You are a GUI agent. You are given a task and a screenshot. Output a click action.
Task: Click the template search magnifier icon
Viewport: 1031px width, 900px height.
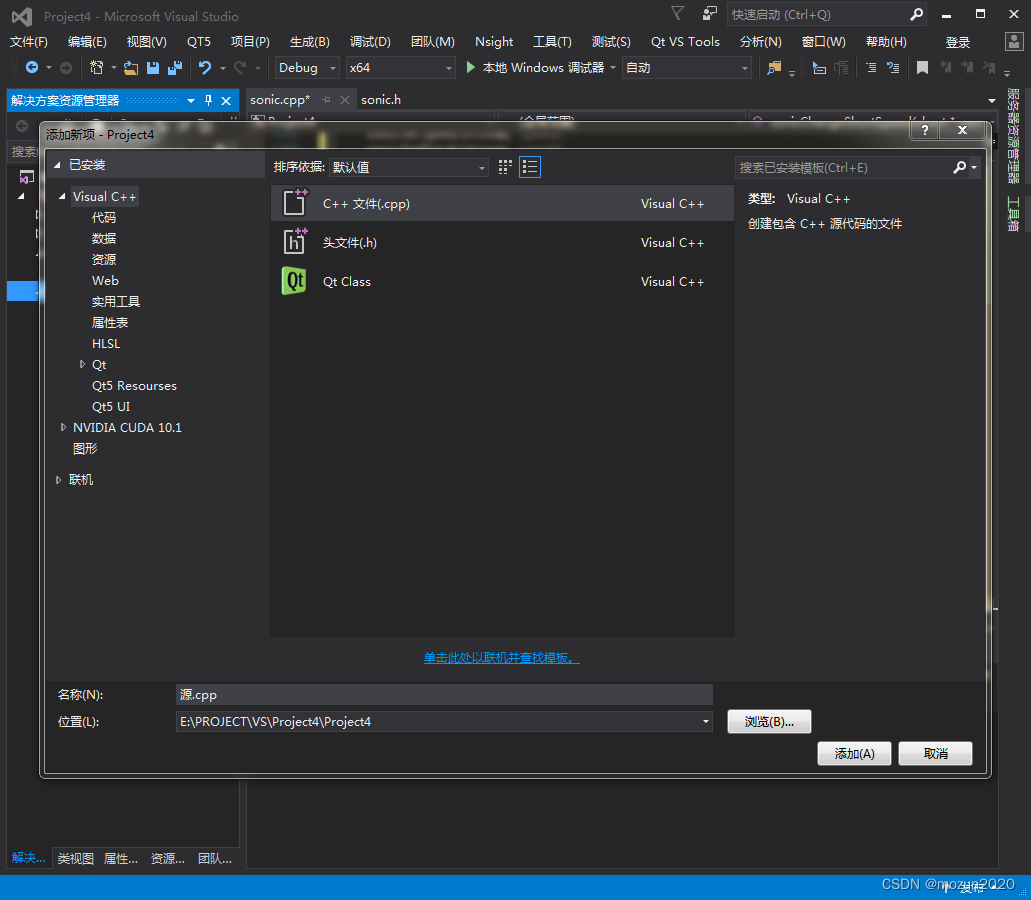[960, 168]
